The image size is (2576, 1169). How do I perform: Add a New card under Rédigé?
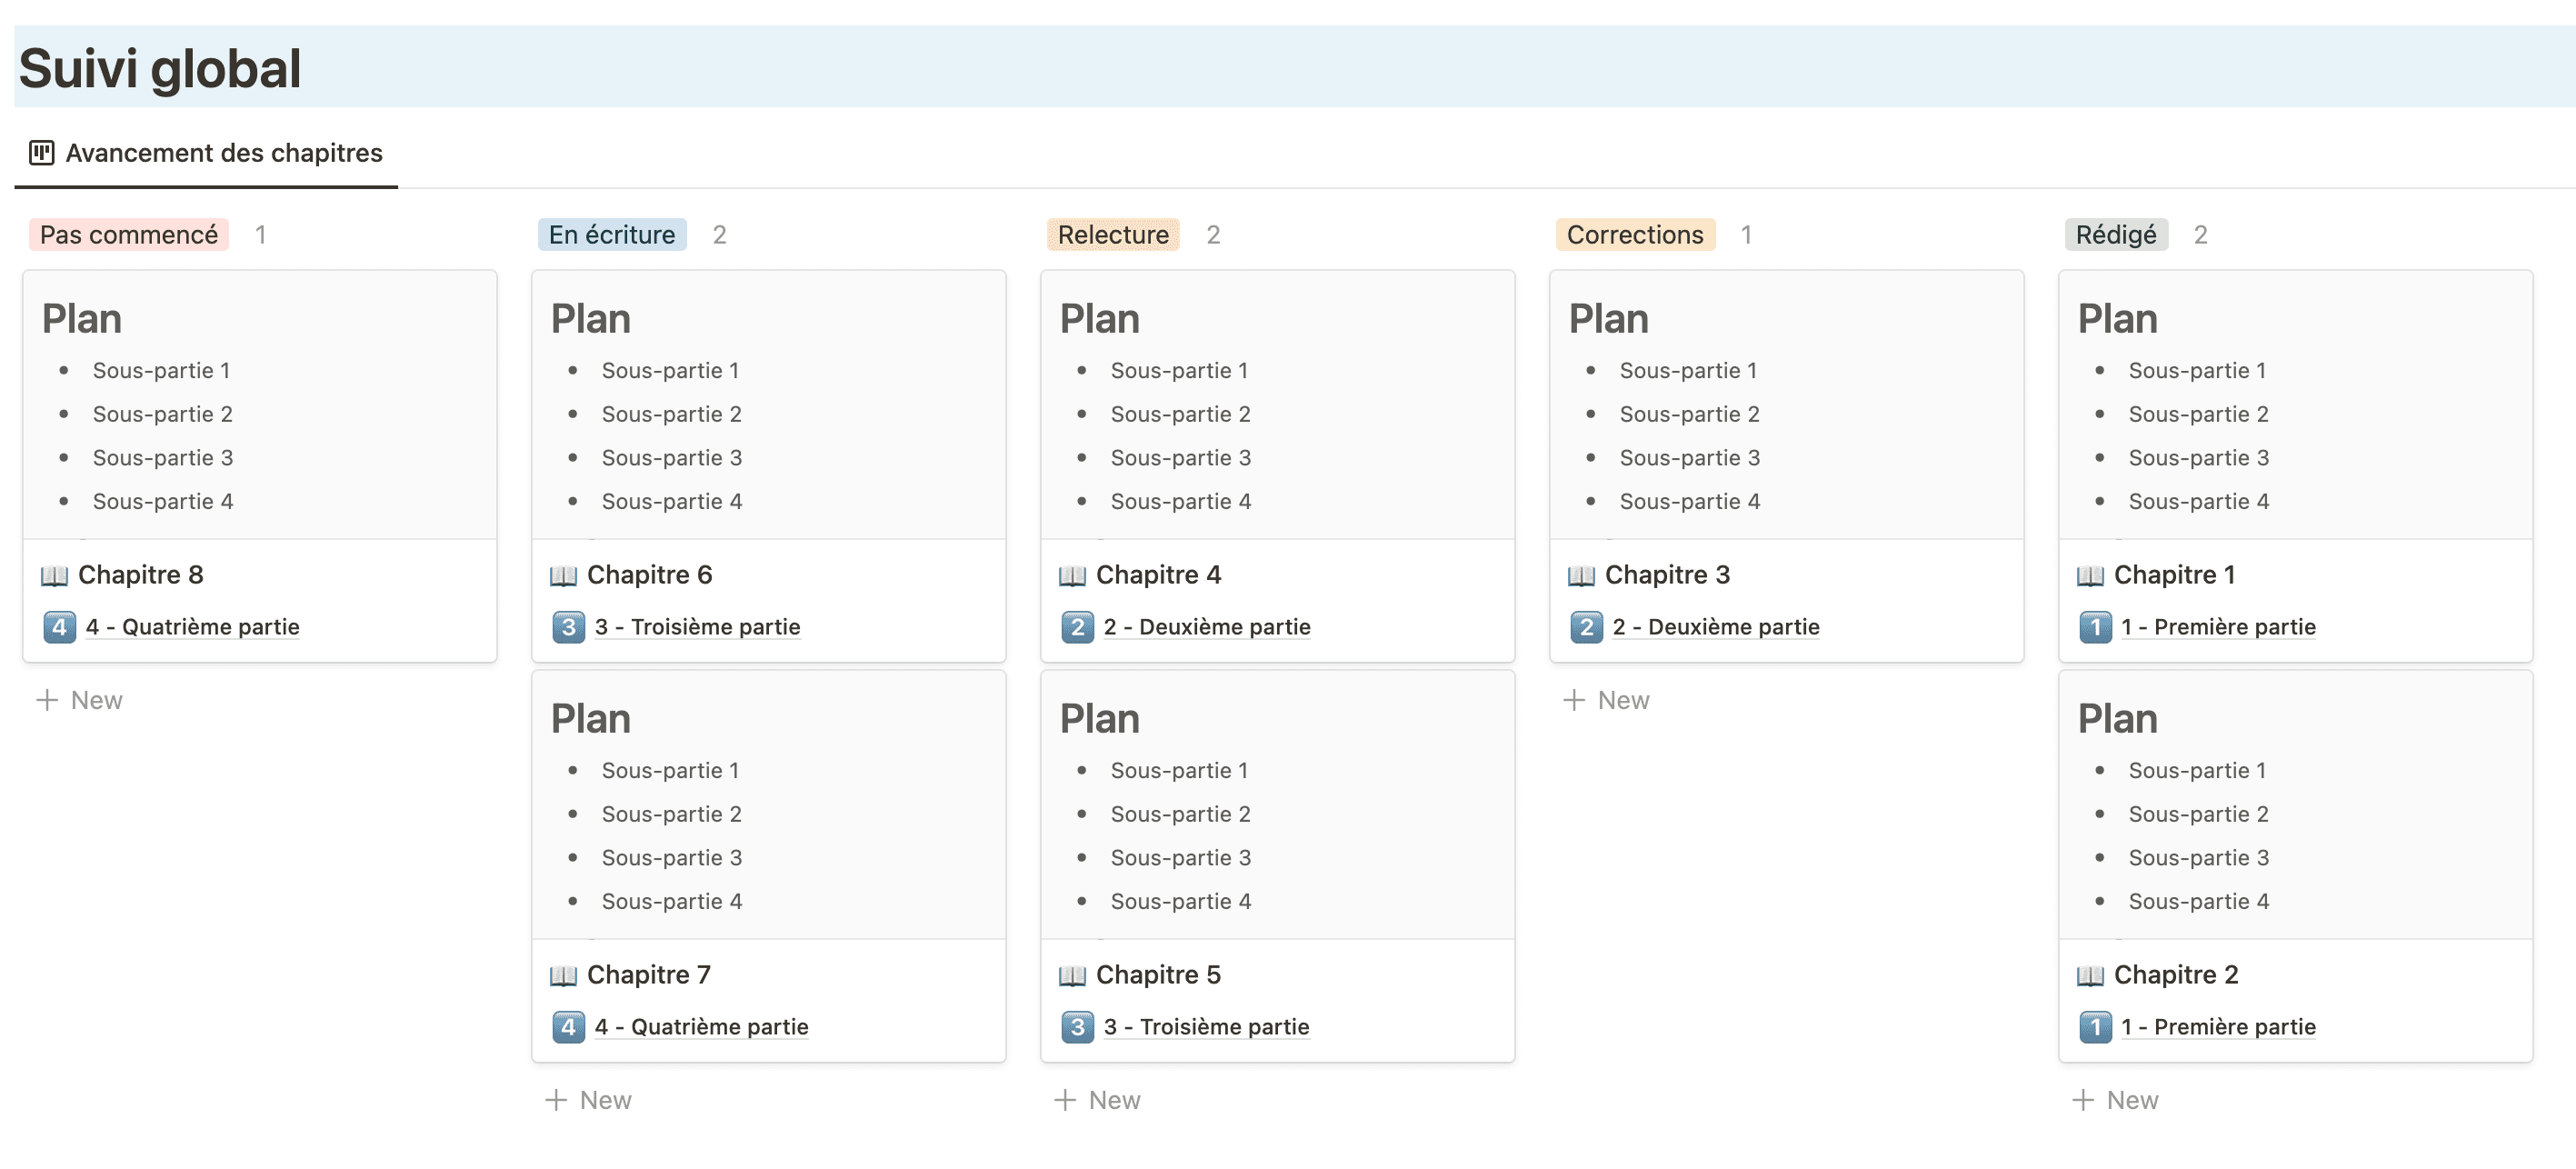(2115, 1100)
